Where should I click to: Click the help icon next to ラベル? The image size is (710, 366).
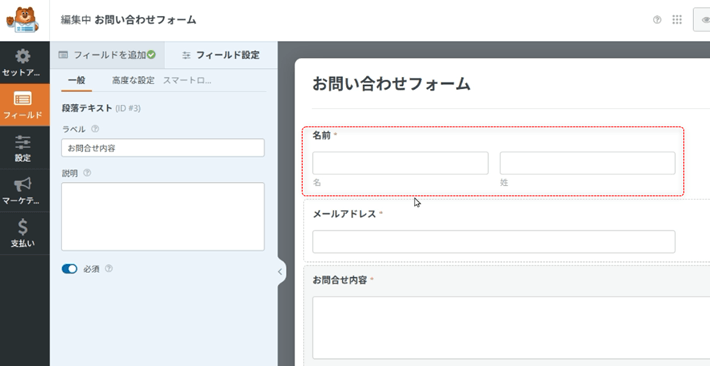(95, 129)
